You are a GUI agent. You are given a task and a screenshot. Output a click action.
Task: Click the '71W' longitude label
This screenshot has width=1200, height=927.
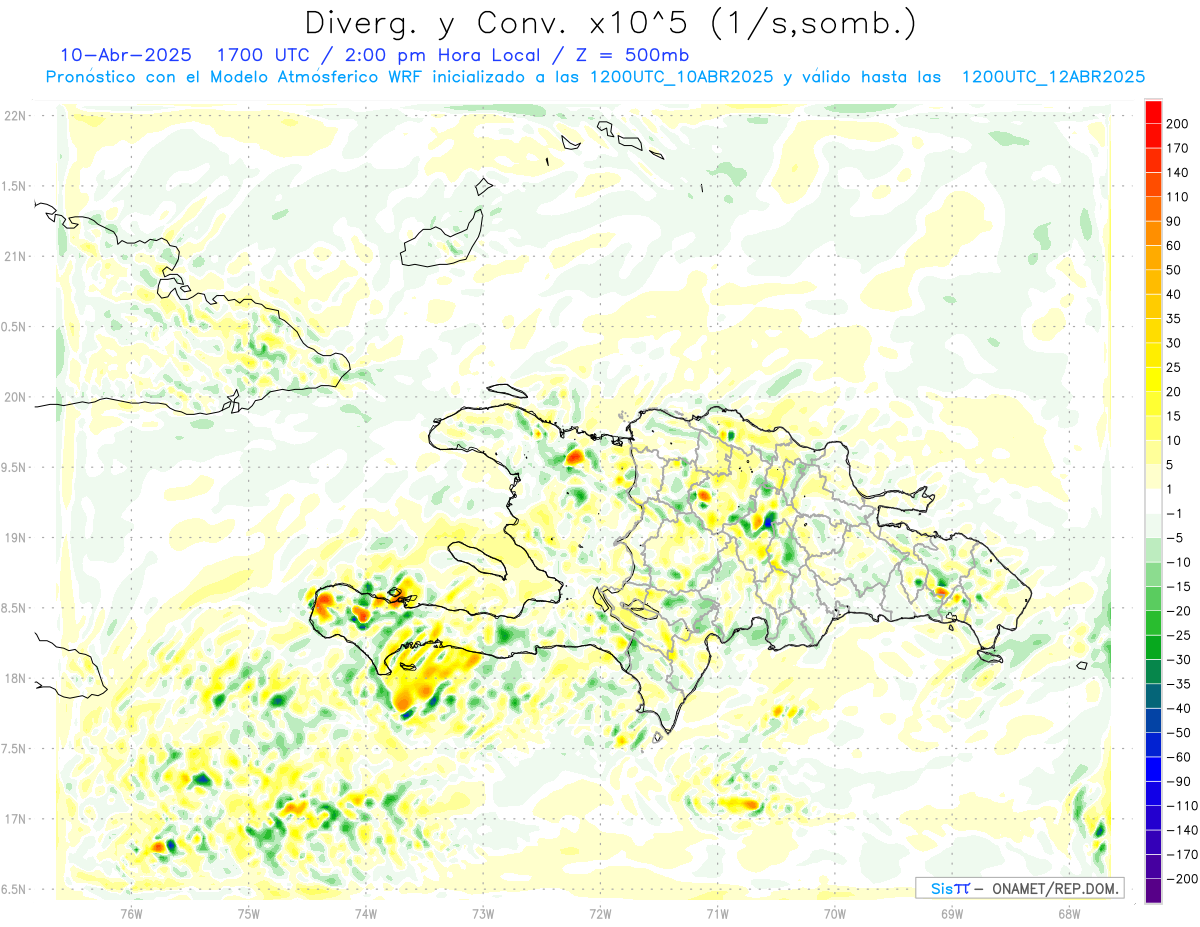(x=717, y=912)
